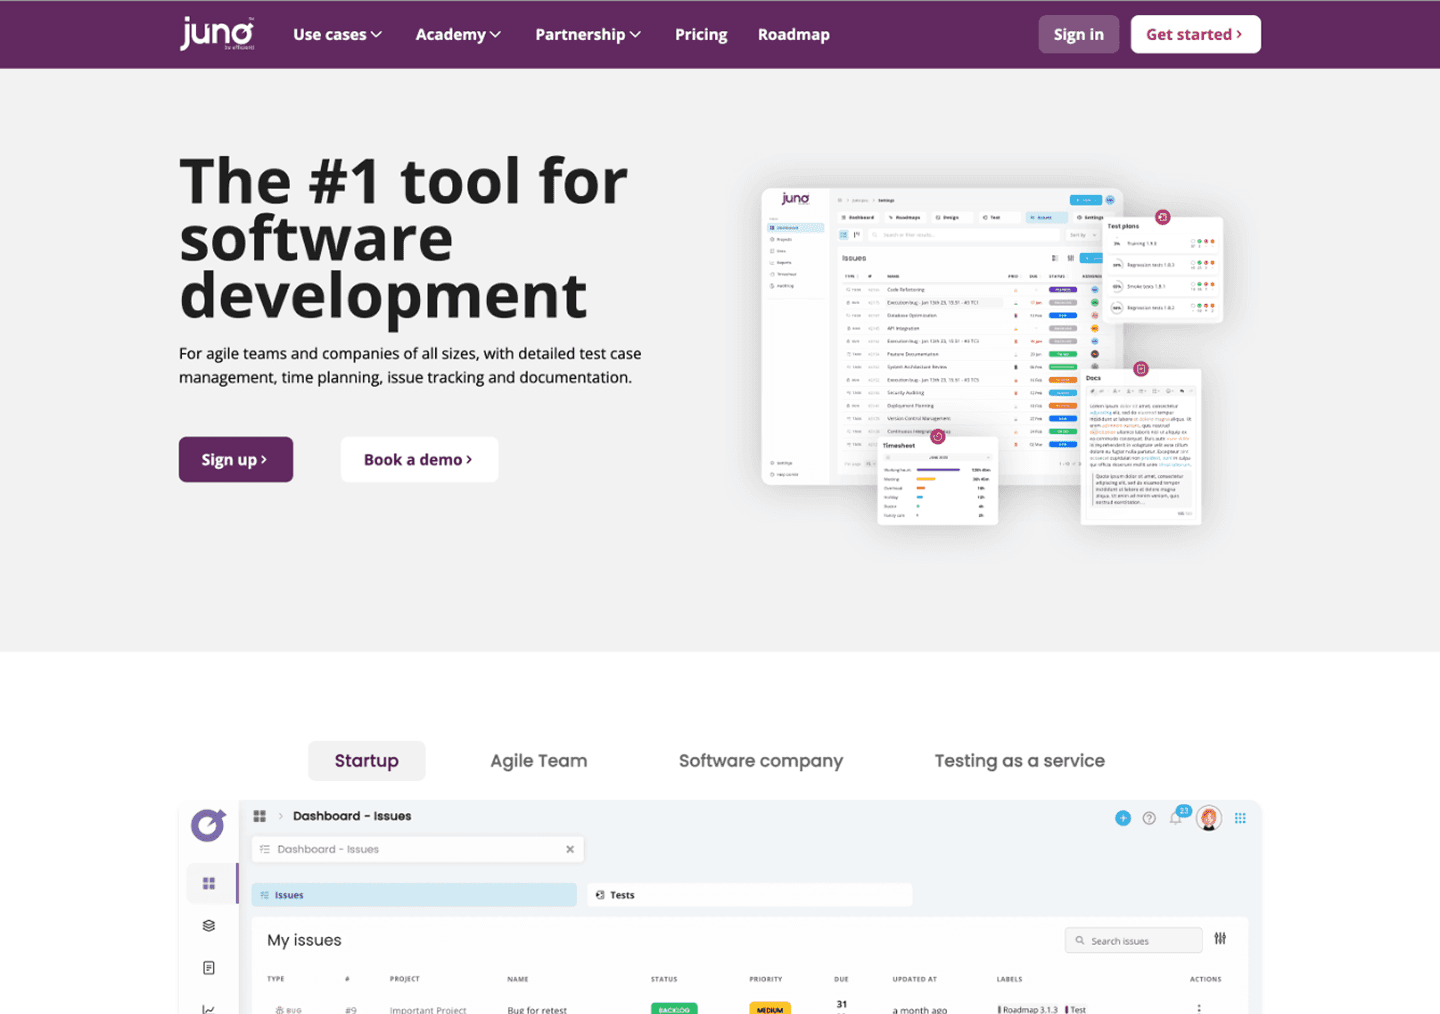Image resolution: width=1440 pixels, height=1014 pixels.
Task: Click the Dashboard - Issues breadcrumb text
Action: click(x=352, y=816)
